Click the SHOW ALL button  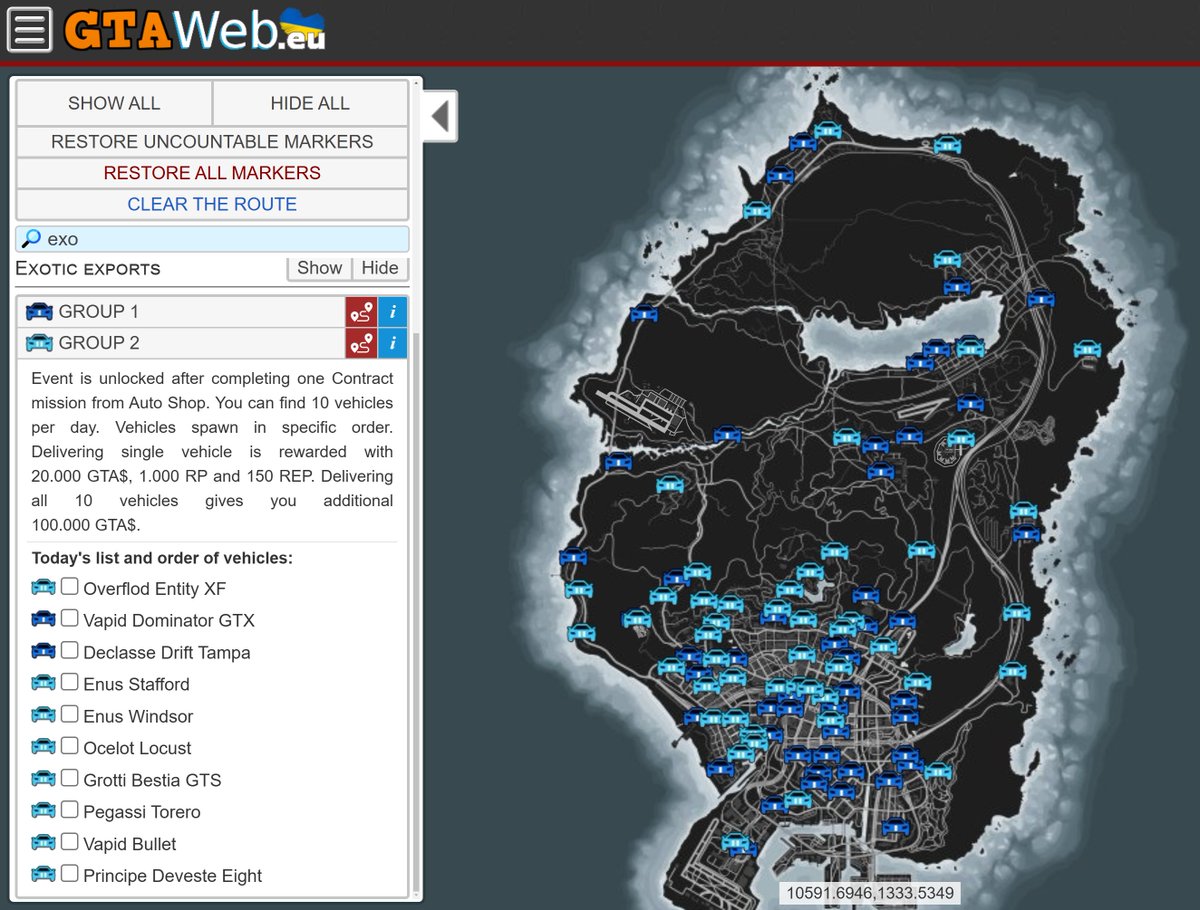coord(114,103)
